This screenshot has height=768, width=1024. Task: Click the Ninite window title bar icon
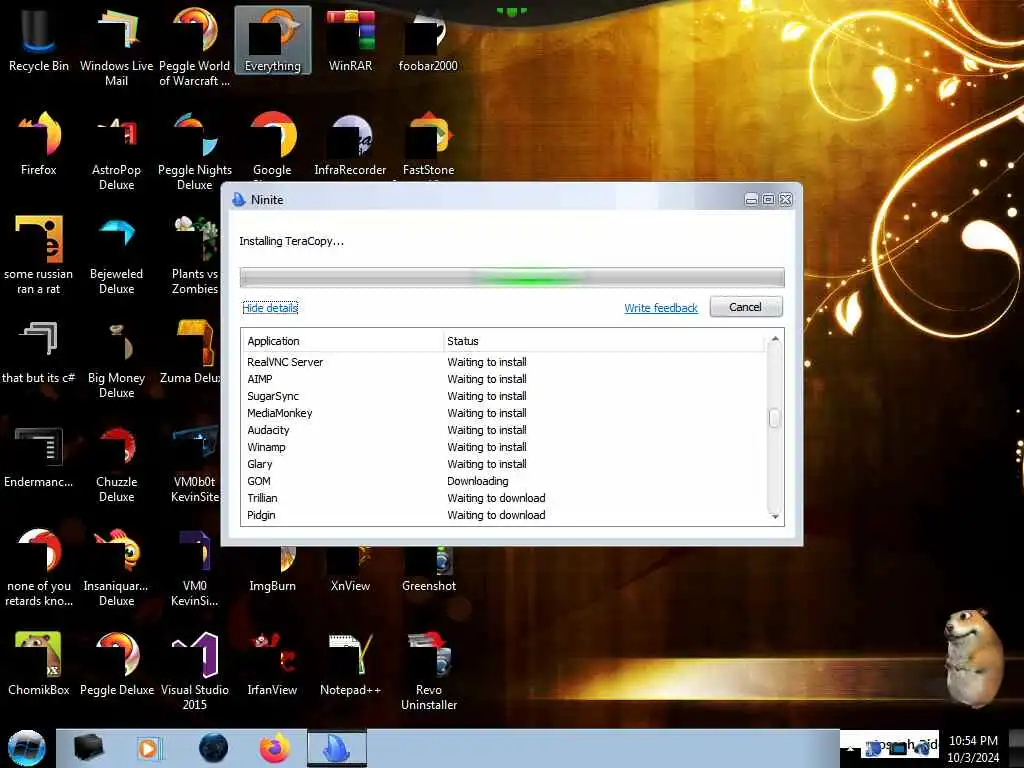point(238,200)
